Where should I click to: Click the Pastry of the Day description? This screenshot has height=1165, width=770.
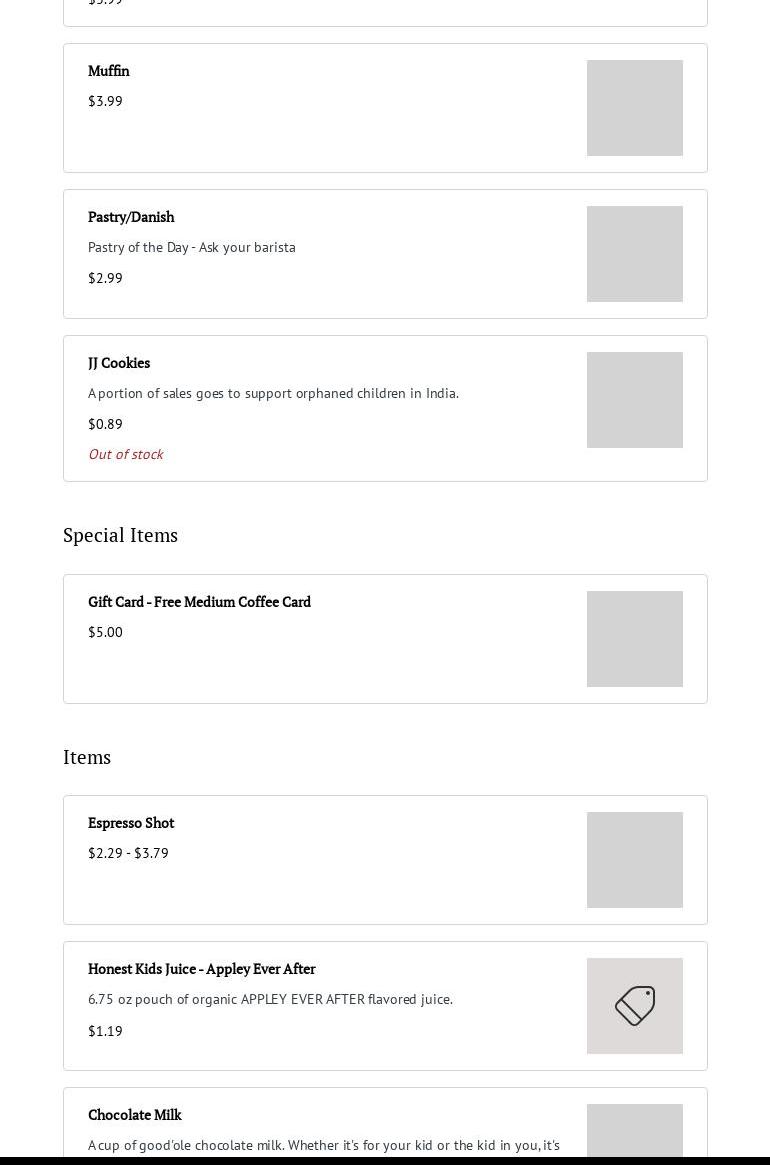192,247
